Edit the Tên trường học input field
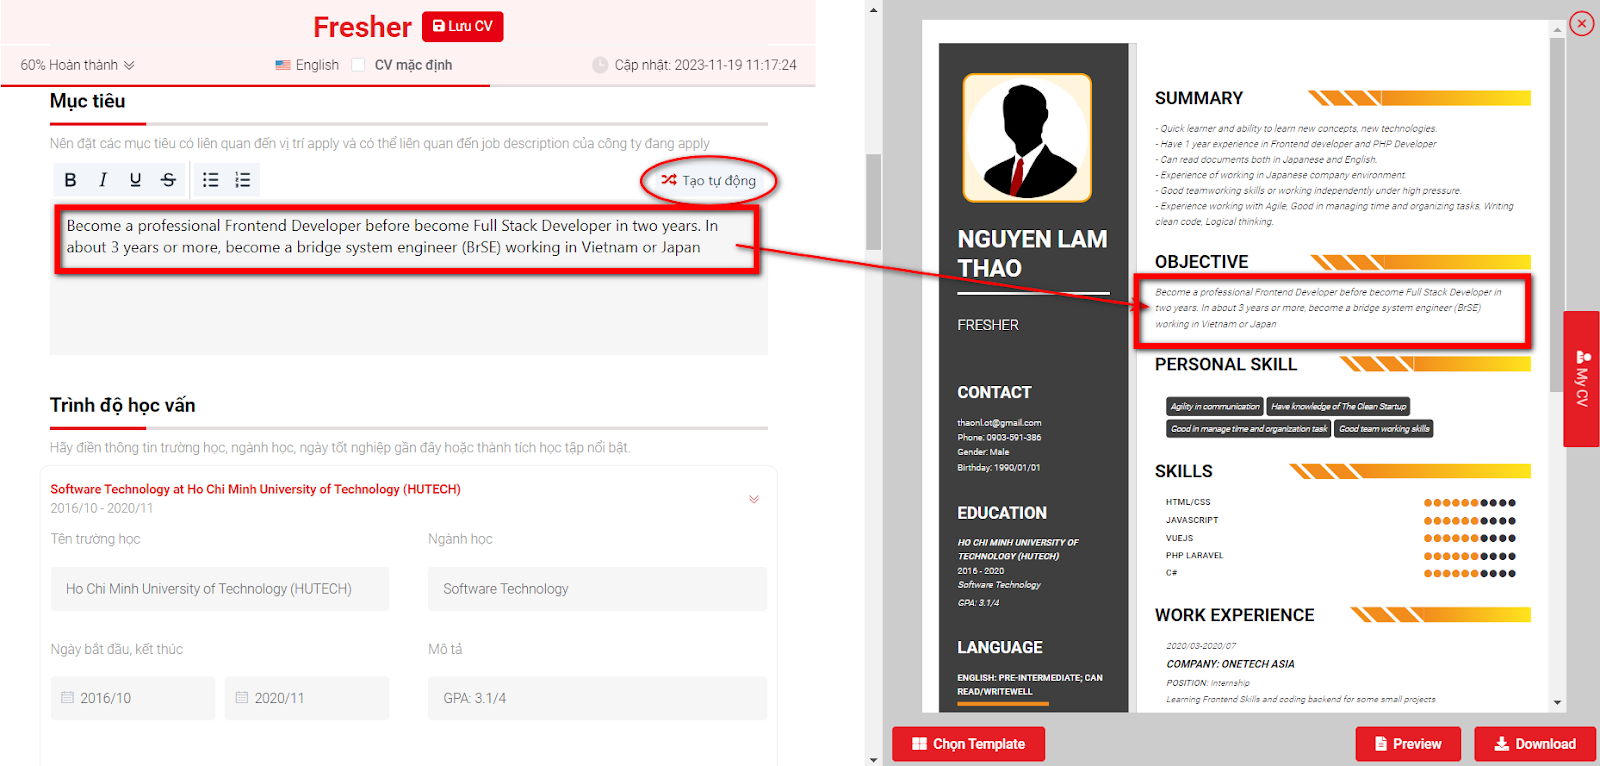The width and height of the screenshot is (1600, 766). click(220, 589)
